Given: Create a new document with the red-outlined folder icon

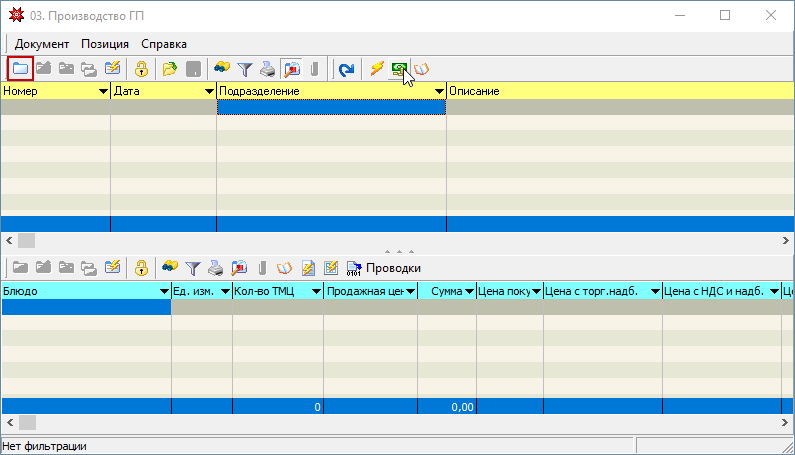Looking at the screenshot, I should point(20,69).
